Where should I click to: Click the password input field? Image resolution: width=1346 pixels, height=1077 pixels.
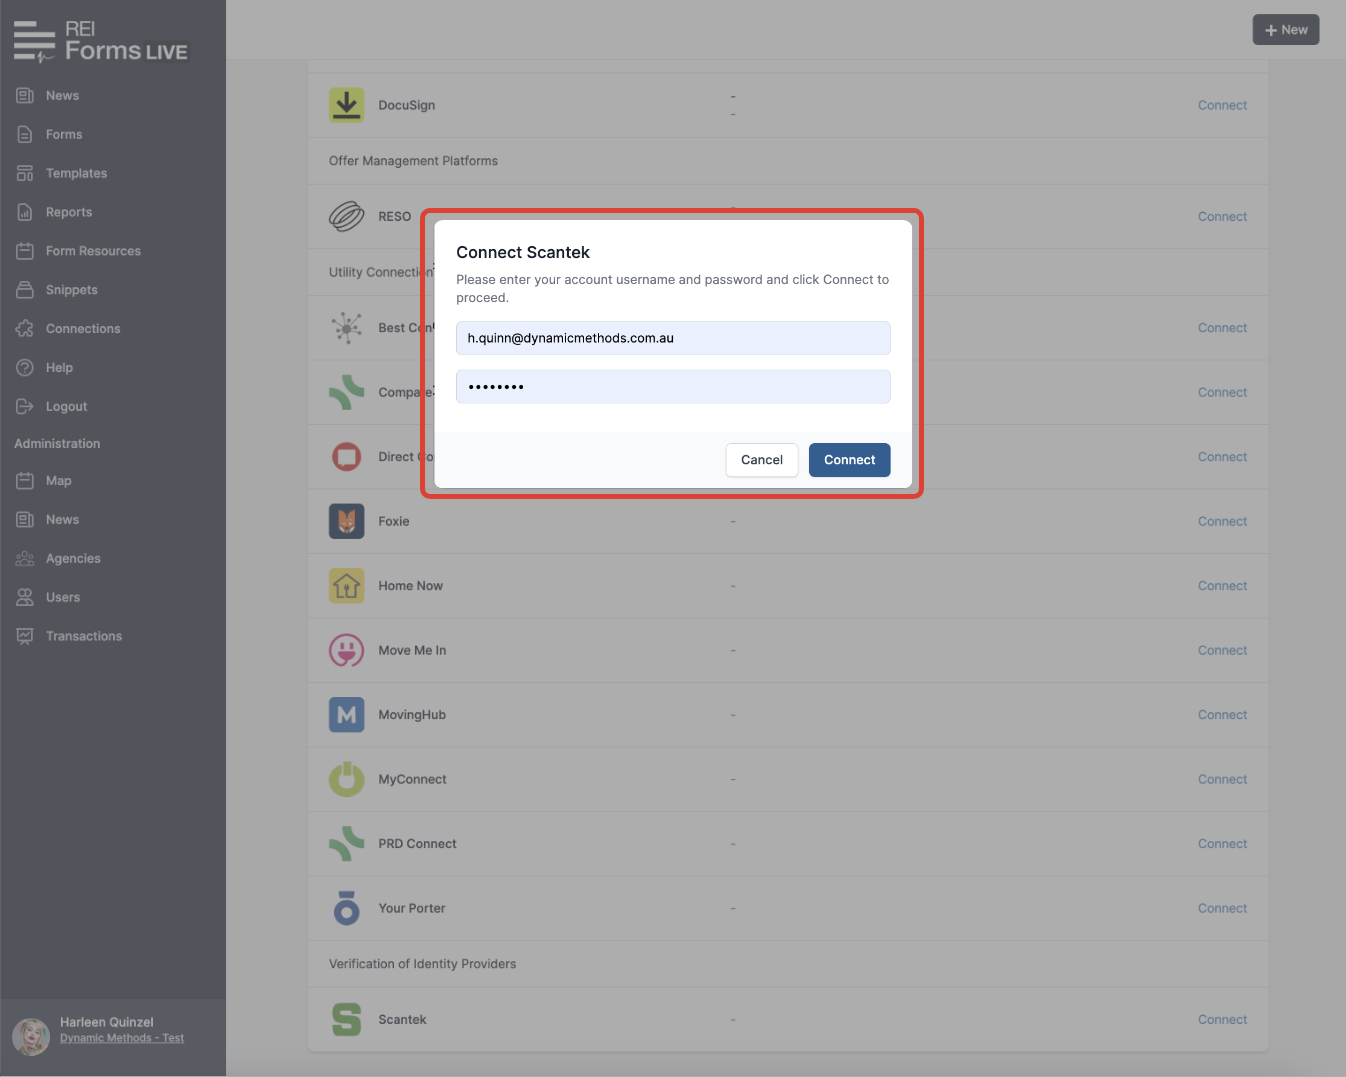click(673, 387)
